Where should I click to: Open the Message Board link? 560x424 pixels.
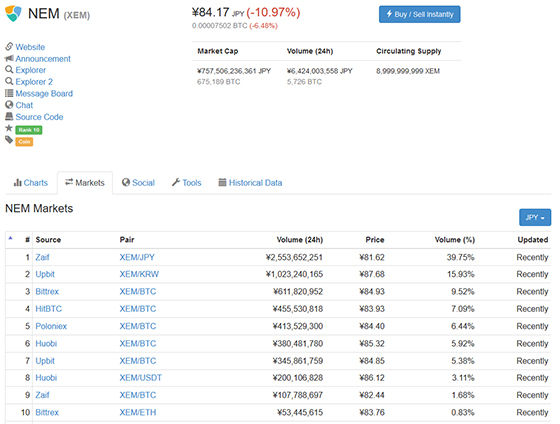[x=44, y=94]
